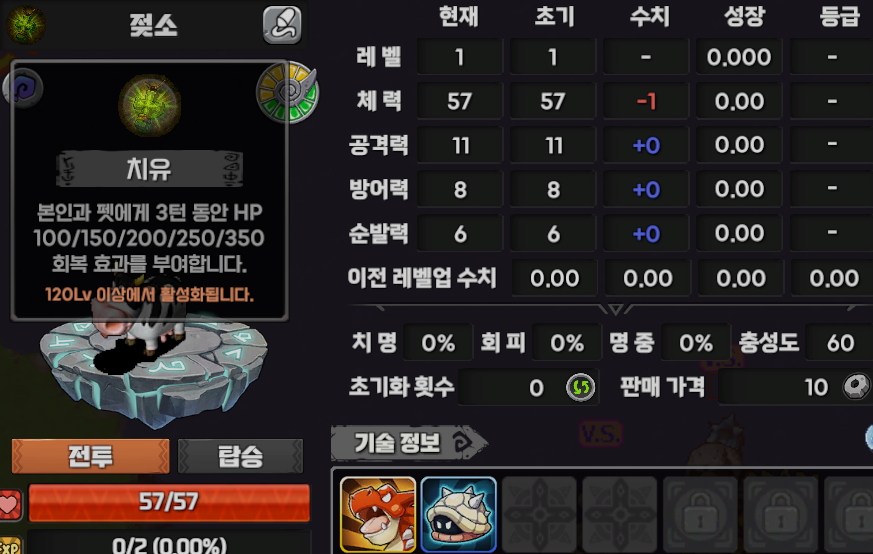This screenshot has width=873, height=554.
Task: Click the 치유 skill title banner
Action: (149, 169)
